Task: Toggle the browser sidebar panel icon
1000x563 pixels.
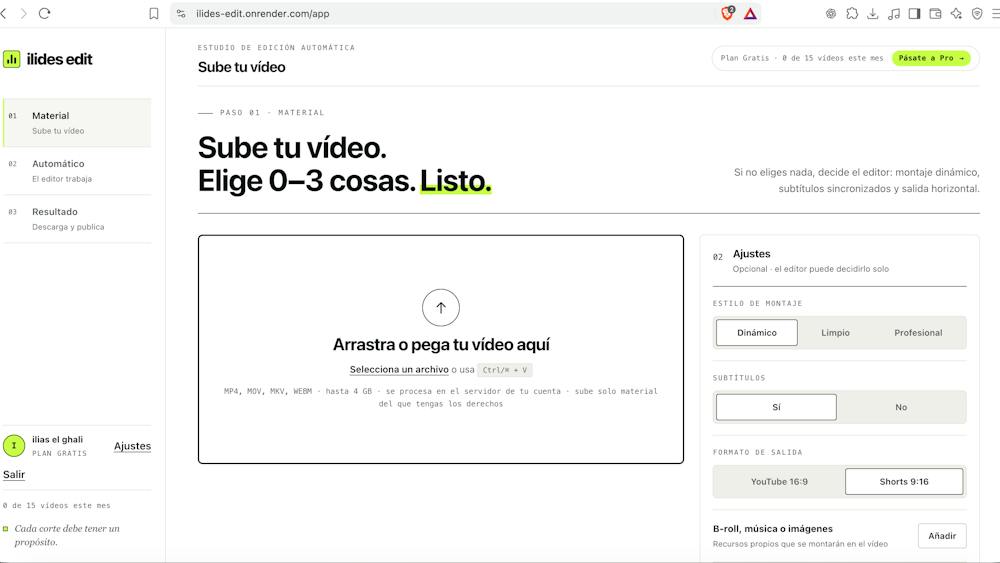Action: pos(915,13)
